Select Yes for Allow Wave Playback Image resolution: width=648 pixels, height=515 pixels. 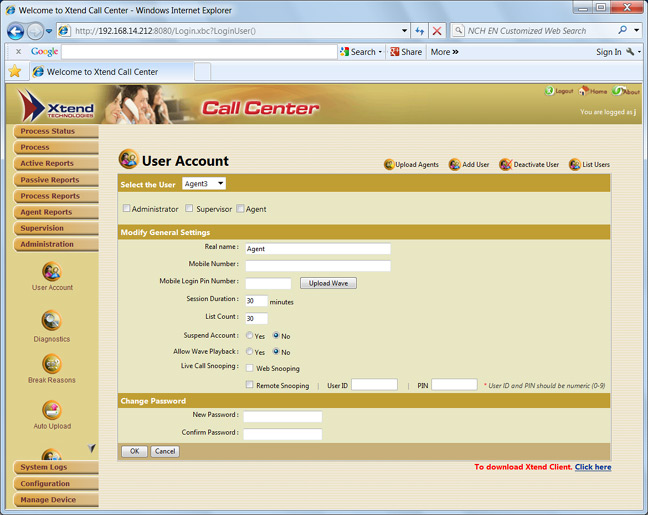point(249,351)
